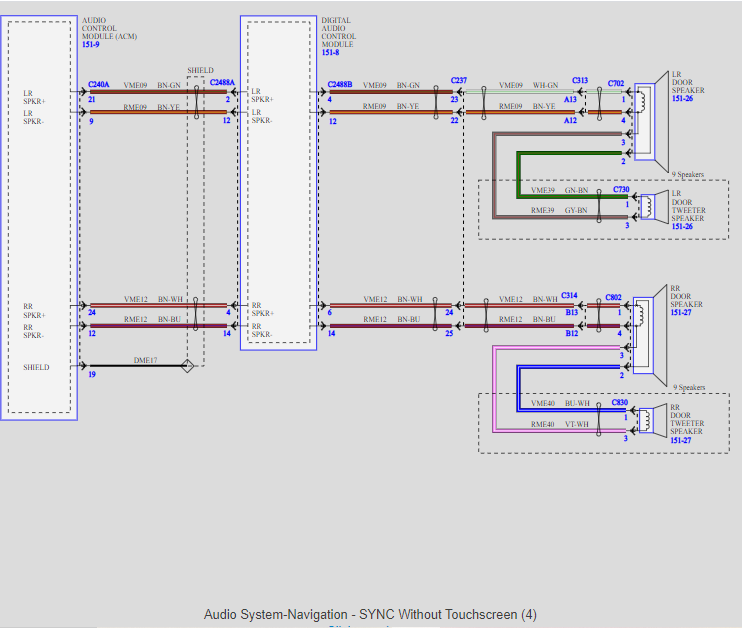Click the RME40 VT-WH wire label
742x628 pixels.
[560, 424]
